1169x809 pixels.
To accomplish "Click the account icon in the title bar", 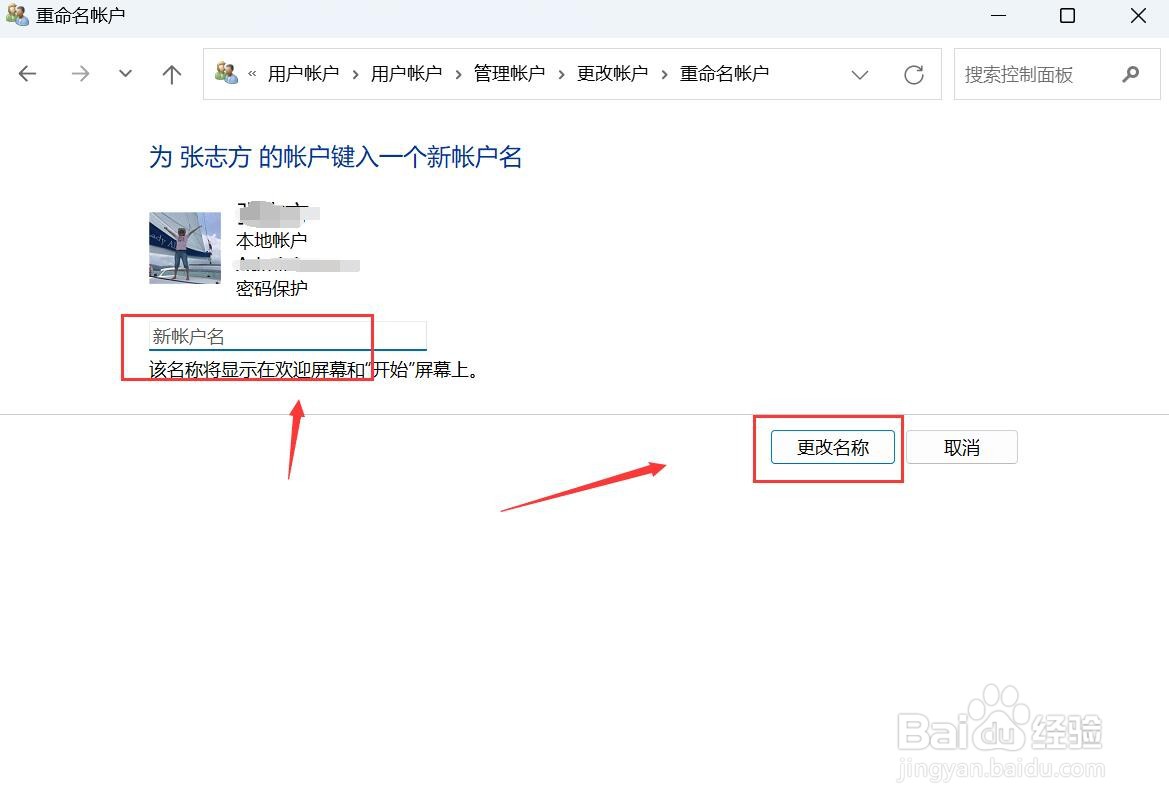I will coord(16,15).
